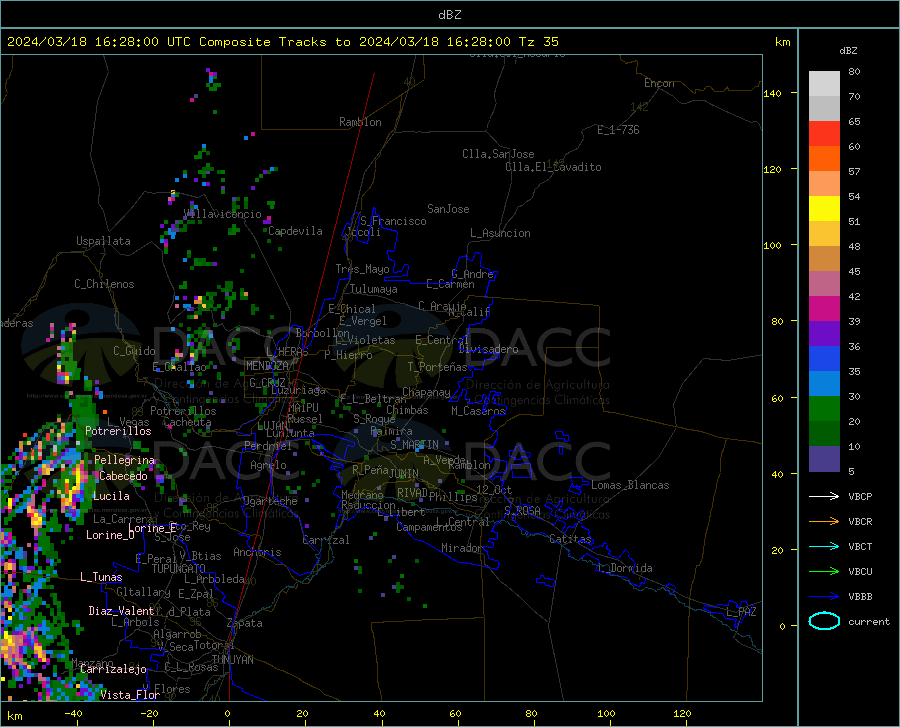900x727 pixels.
Task: Click the Zapata map label
Action: click(x=245, y=623)
